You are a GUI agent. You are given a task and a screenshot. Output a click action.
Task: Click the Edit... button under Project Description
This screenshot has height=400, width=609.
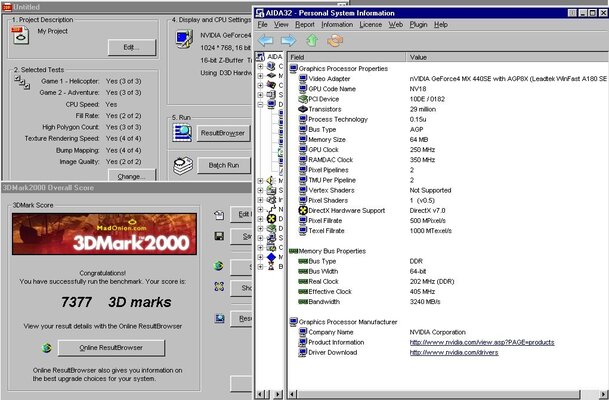pos(132,47)
